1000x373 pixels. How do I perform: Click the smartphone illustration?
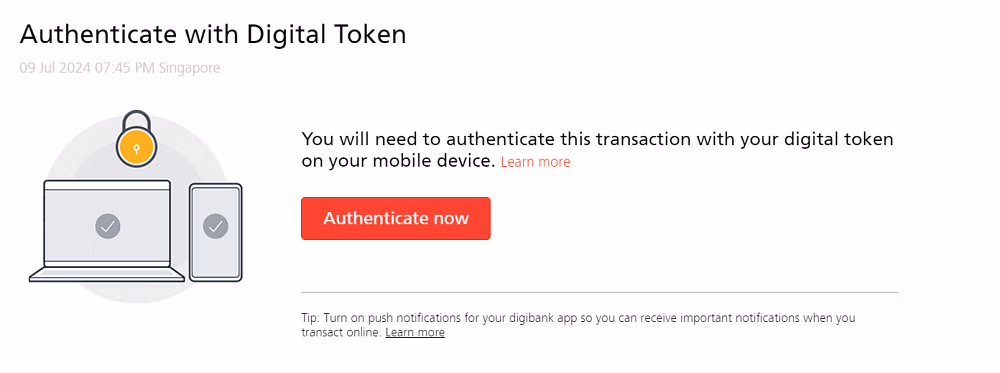click(x=216, y=232)
